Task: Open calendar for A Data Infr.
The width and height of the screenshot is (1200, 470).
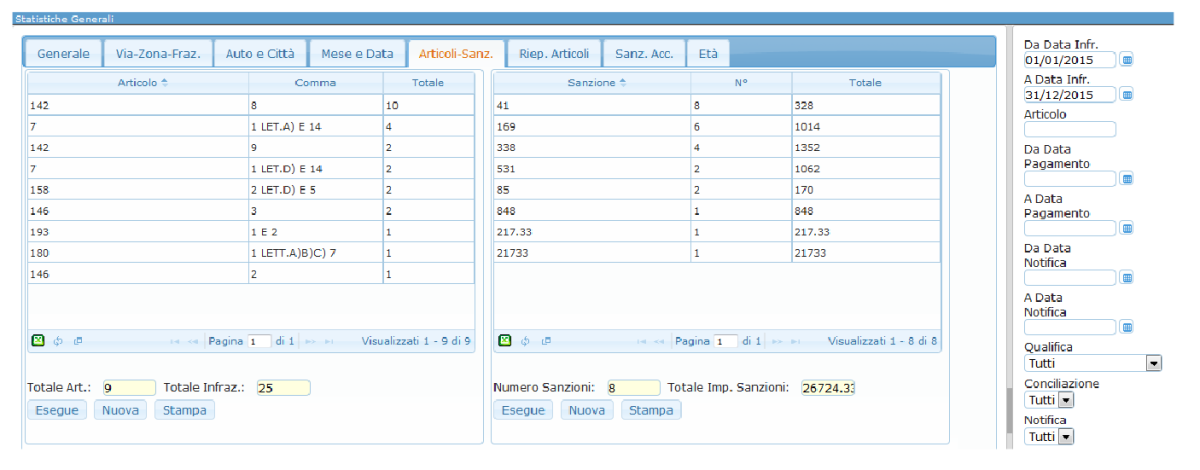Action: (x=1127, y=95)
